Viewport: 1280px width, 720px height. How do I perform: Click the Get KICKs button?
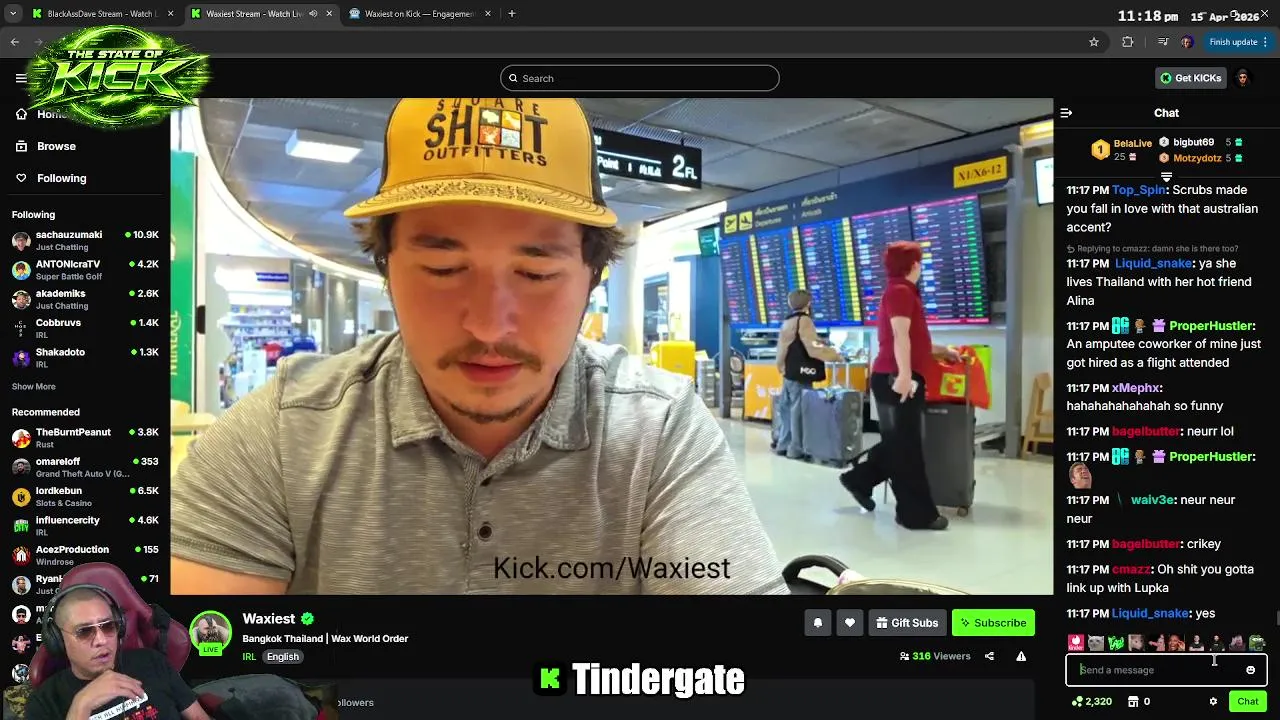1190,78
